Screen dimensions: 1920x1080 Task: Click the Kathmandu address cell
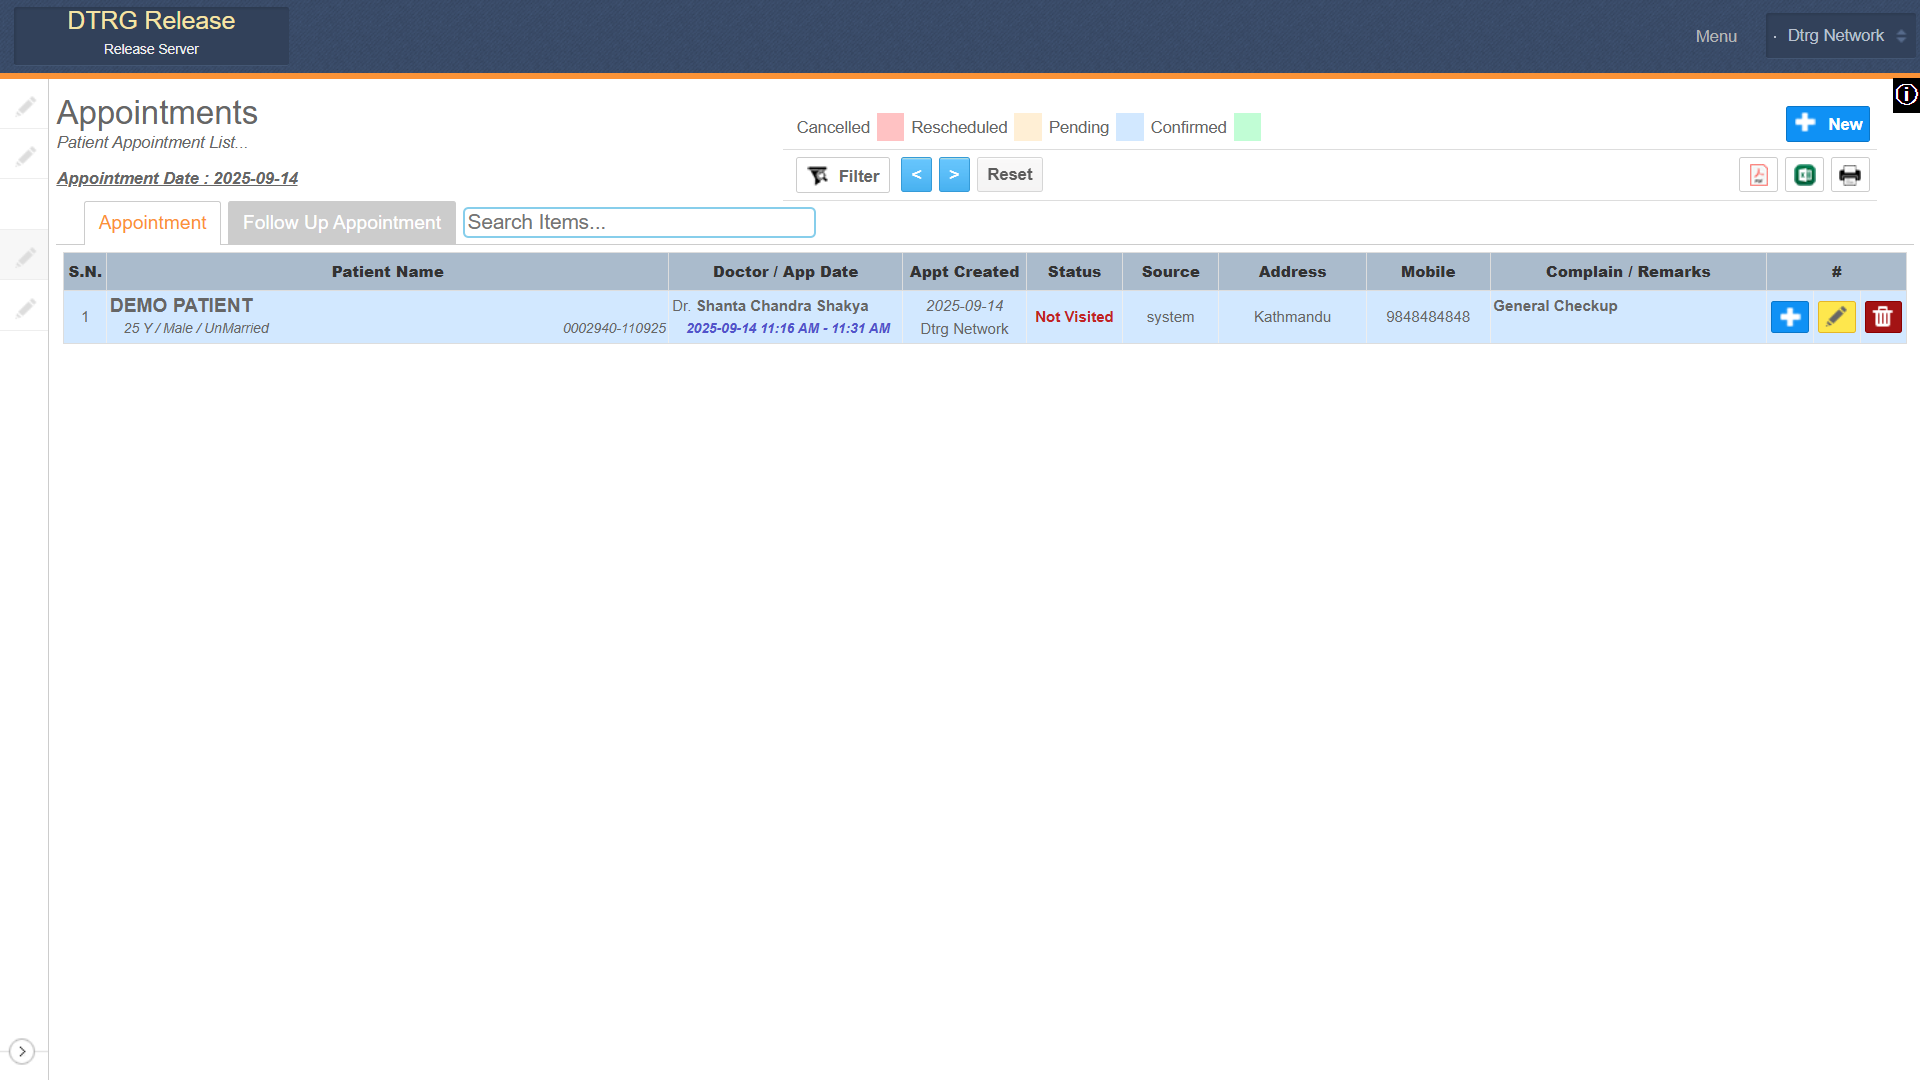(x=1292, y=317)
